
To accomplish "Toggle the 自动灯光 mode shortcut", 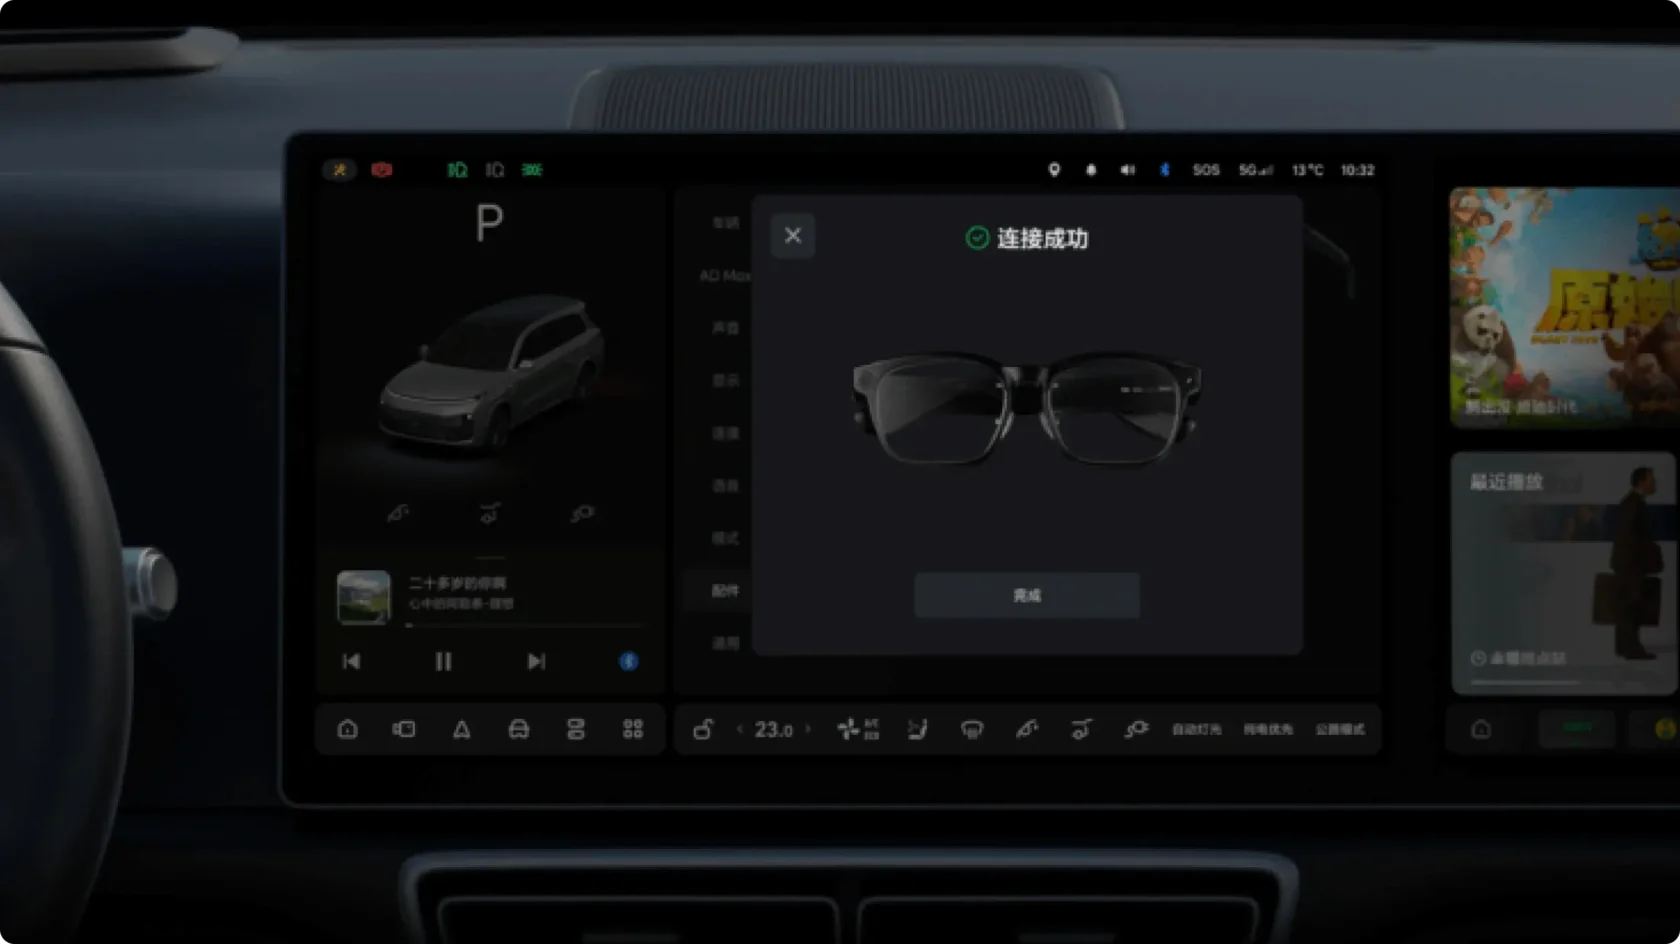I will click(x=1196, y=729).
